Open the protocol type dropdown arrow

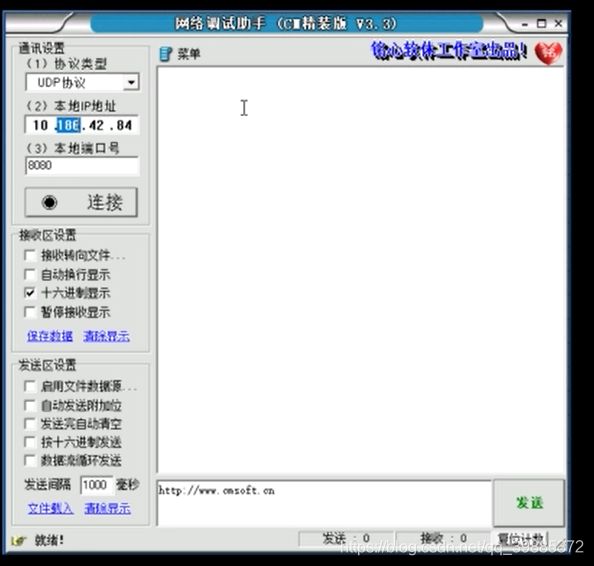coord(131,82)
